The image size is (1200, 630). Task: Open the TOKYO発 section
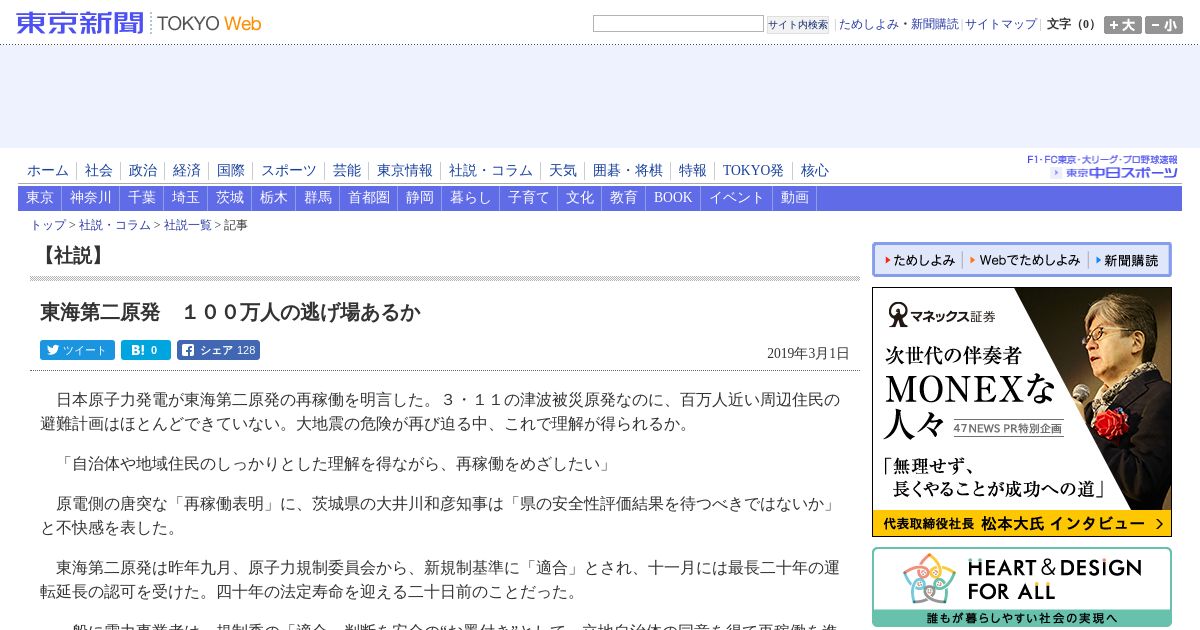[x=753, y=171]
